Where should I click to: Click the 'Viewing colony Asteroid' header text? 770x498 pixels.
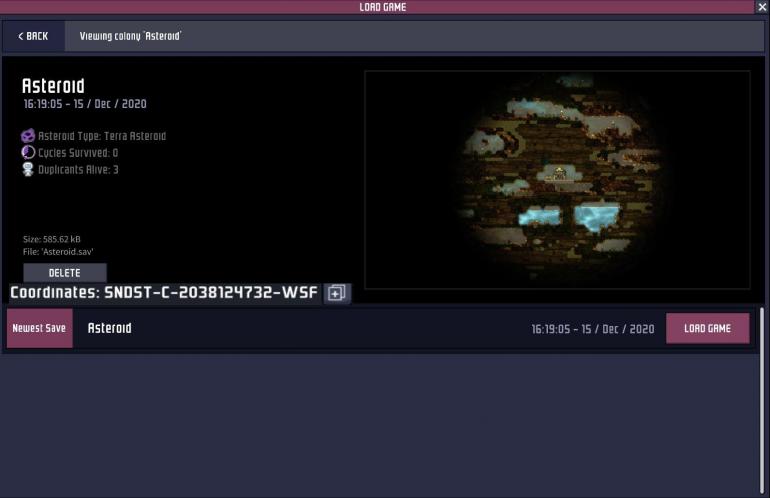(x=131, y=36)
